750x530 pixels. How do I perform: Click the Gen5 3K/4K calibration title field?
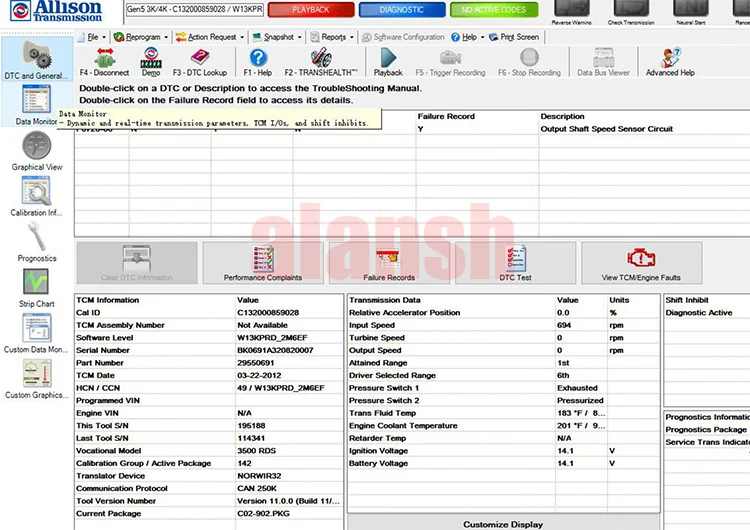(x=194, y=9)
